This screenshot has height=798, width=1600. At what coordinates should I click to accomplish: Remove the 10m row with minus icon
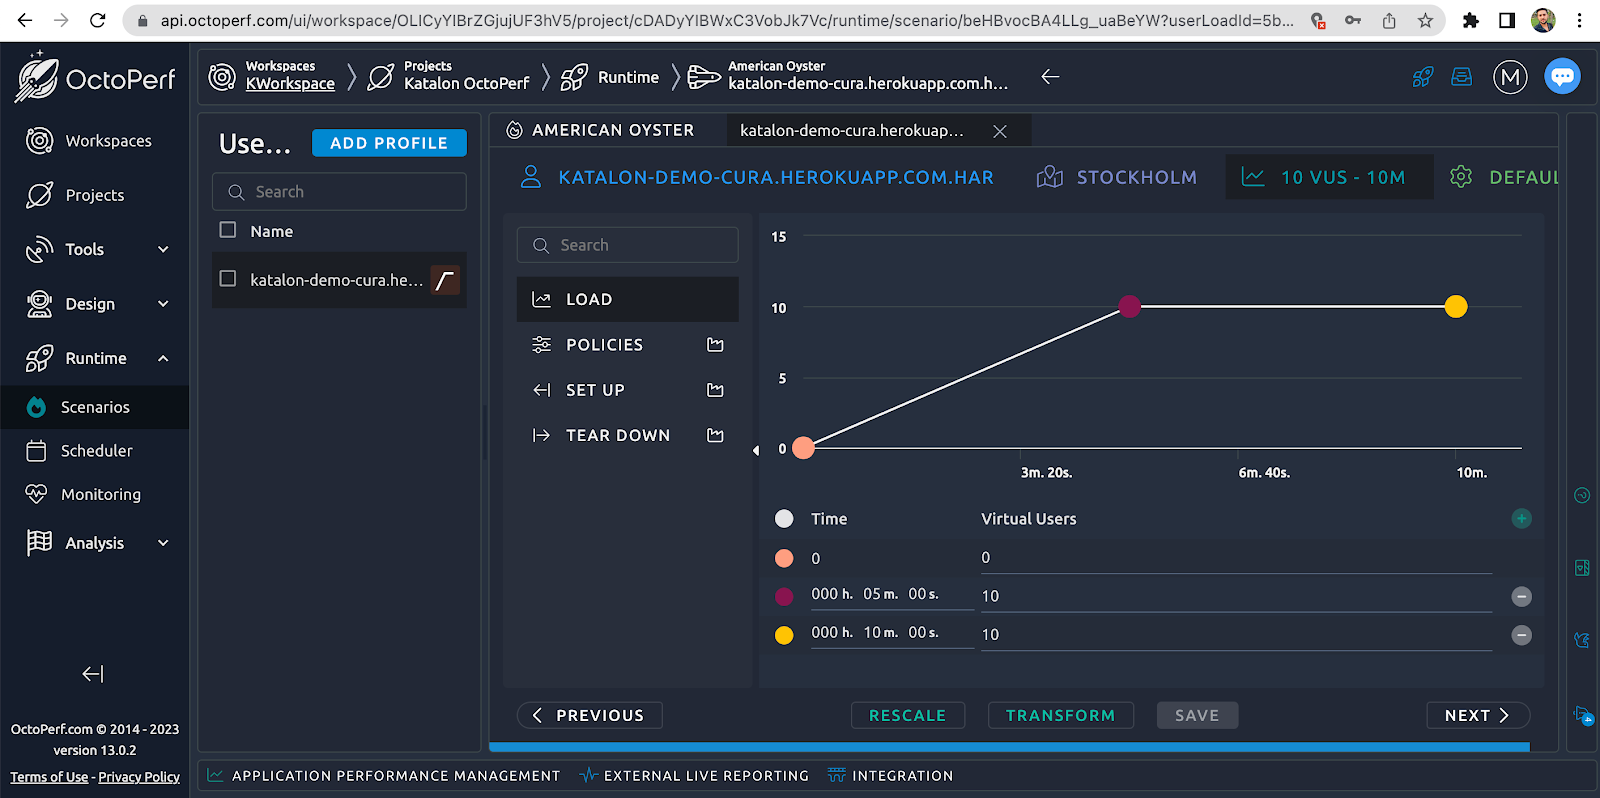tap(1521, 635)
